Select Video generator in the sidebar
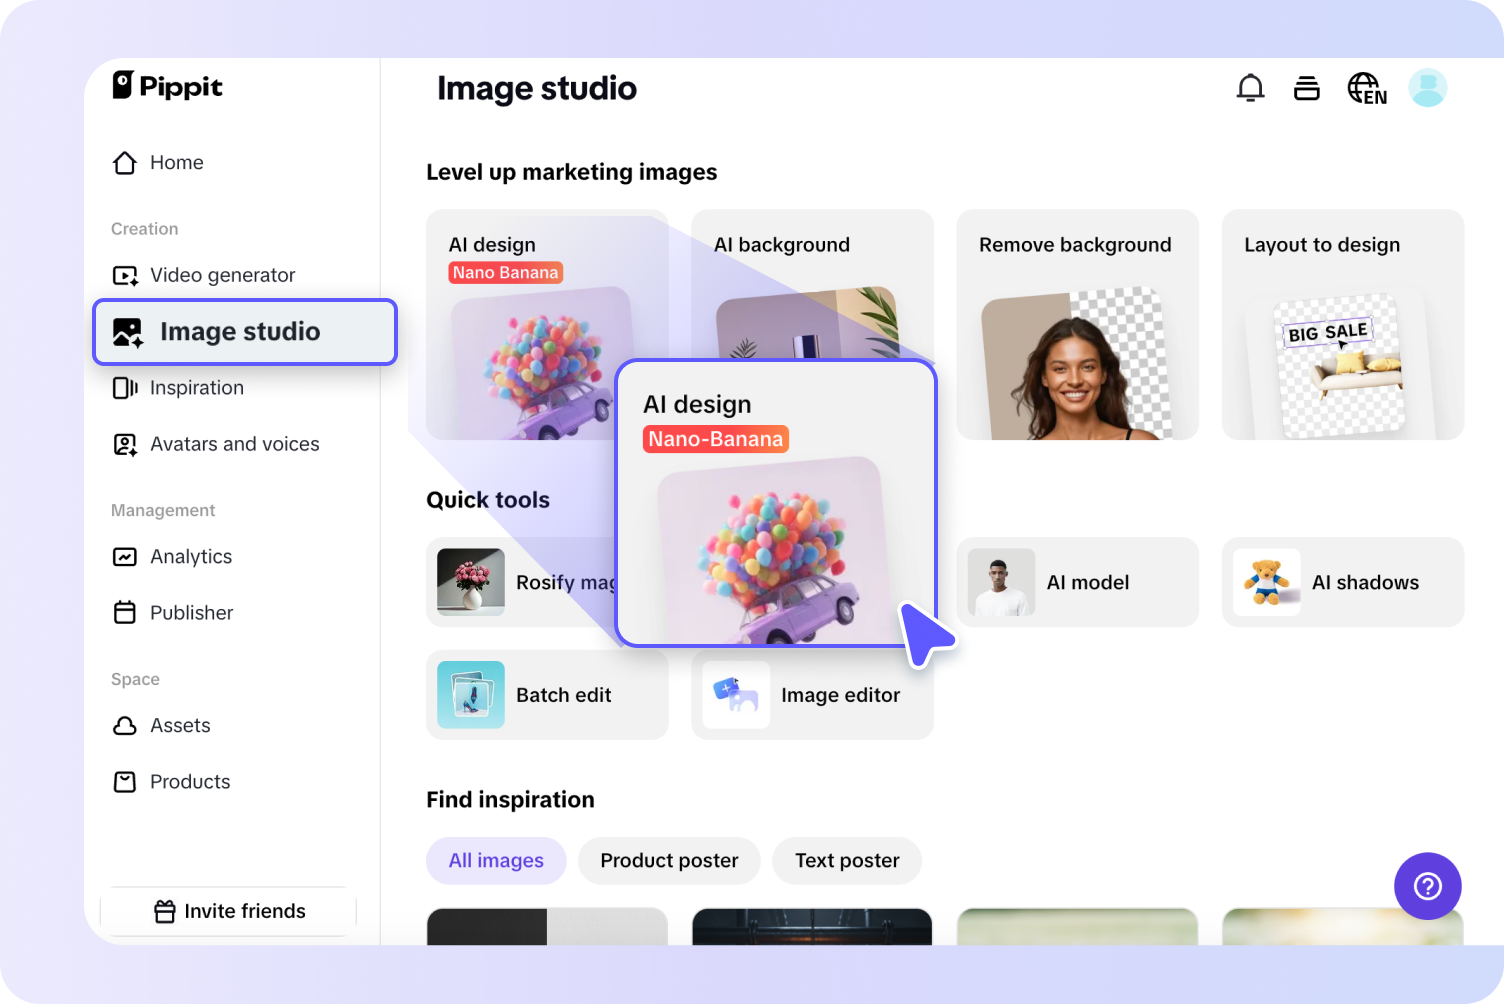This screenshot has height=1004, width=1504. tap(221, 275)
